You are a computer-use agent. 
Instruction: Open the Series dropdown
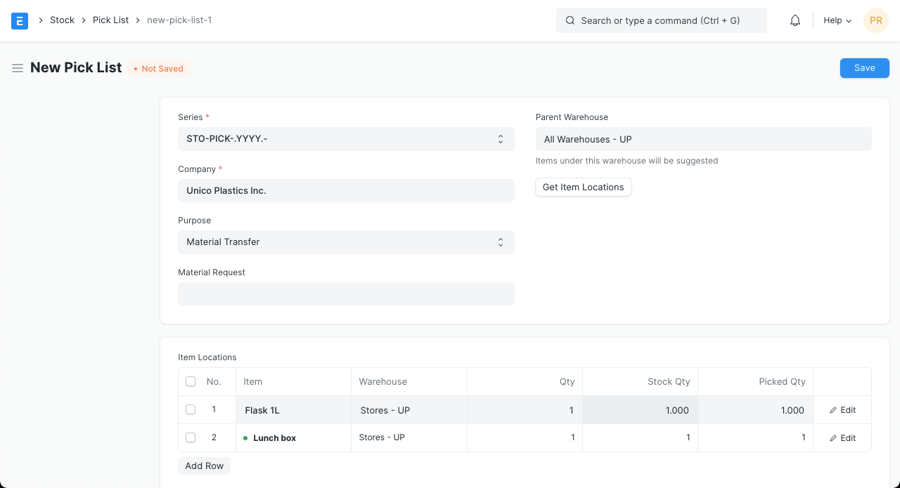pyautogui.click(x=346, y=139)
